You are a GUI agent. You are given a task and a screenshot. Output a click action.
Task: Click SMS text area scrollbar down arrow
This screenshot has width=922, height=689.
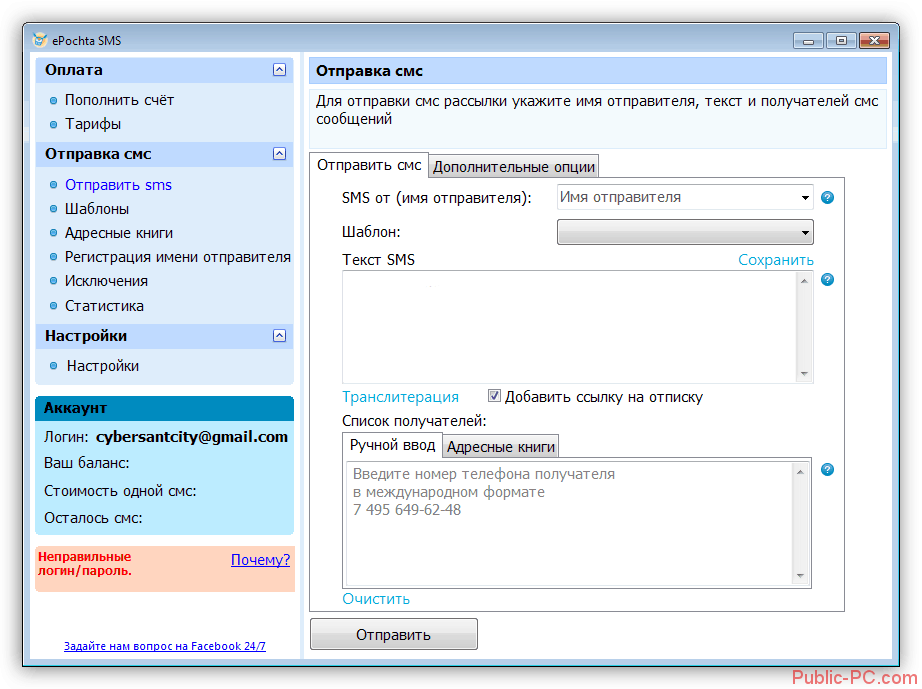pyautogui.click(x=804, y=373)
